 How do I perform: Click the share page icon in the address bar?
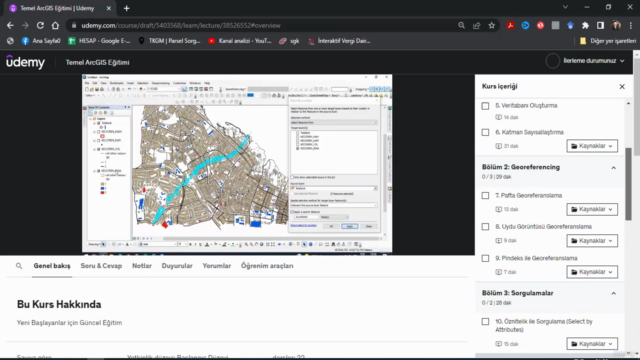click(x=476, y=25)
